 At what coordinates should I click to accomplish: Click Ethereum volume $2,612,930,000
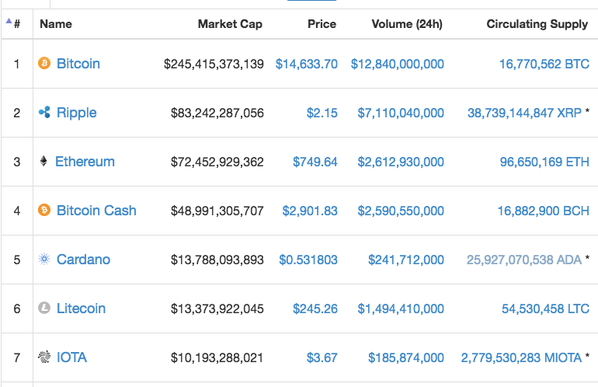coord(400,162)
